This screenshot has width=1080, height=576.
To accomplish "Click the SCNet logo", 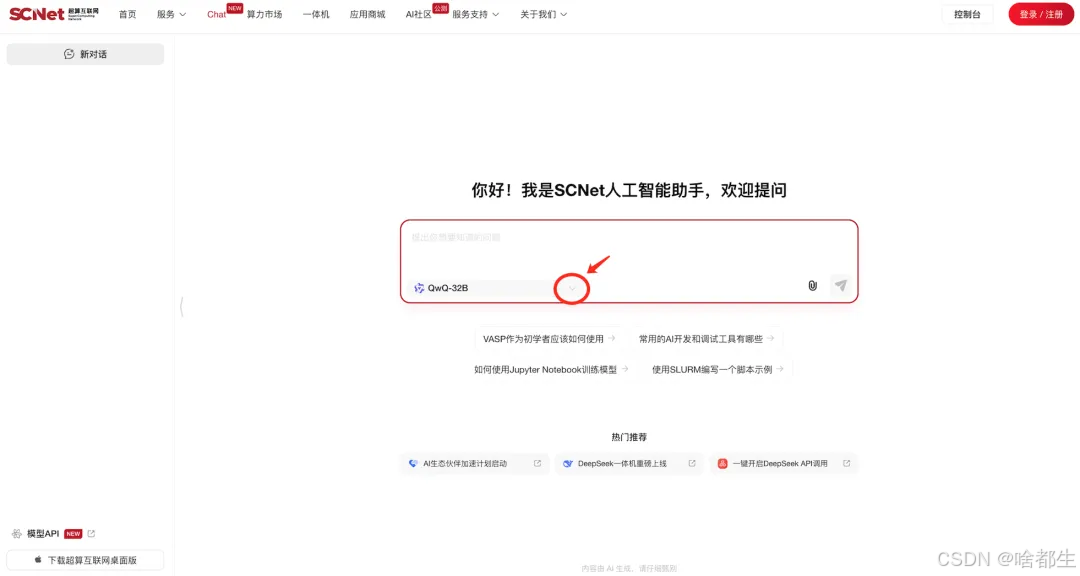I will [x=54, y=14].
